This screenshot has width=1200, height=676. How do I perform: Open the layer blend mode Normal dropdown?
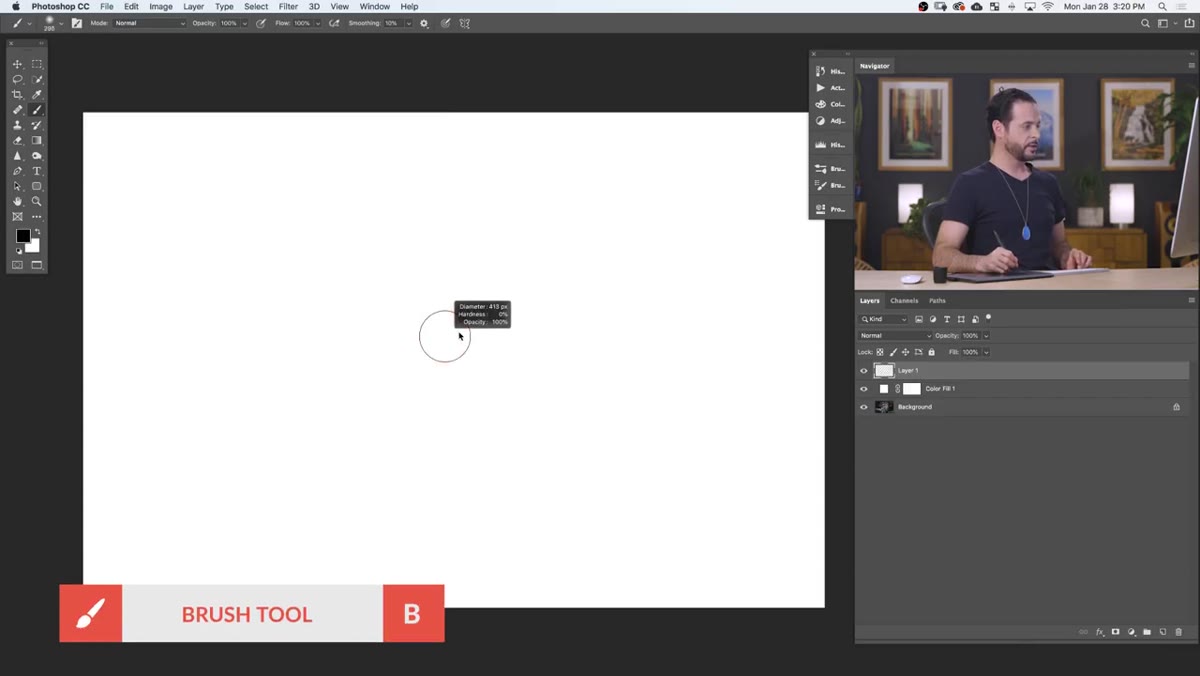pos(895,336)
